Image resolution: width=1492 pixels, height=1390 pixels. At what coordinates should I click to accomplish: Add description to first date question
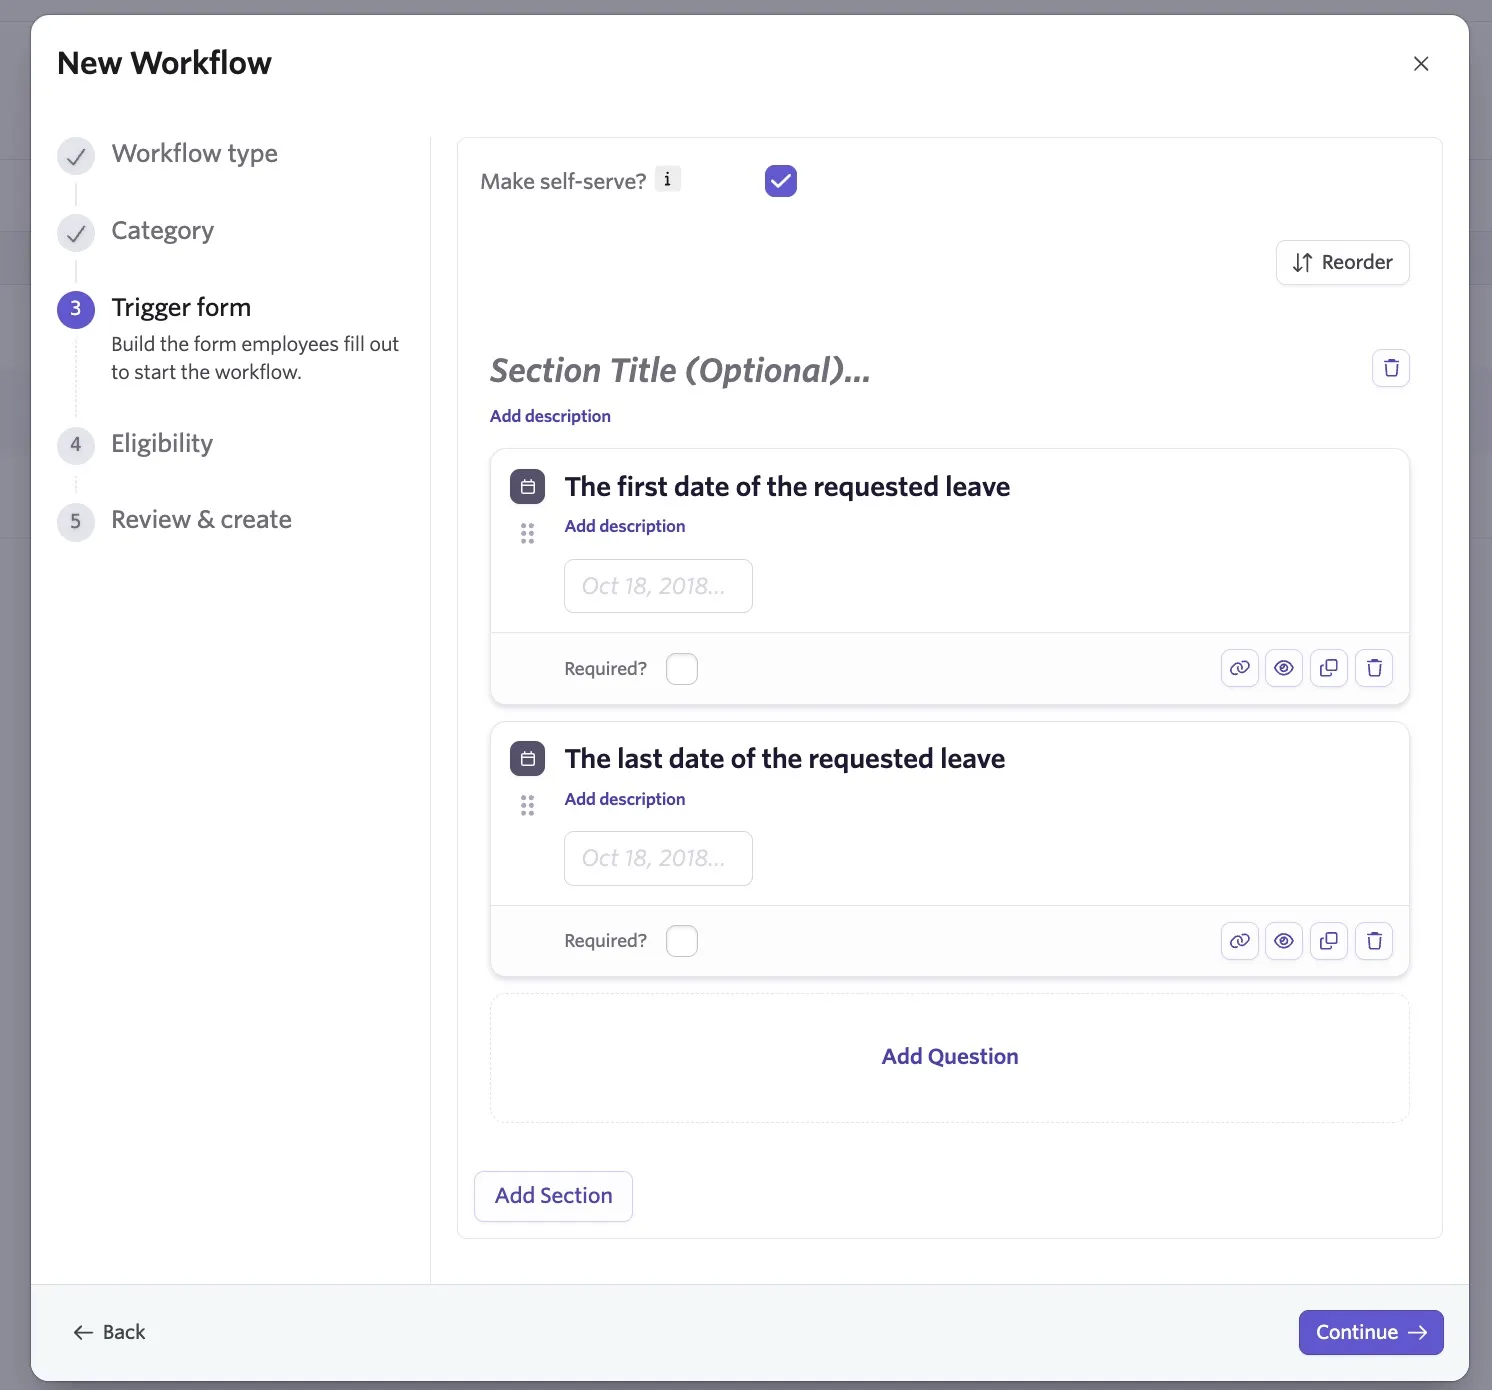[625, 526]
